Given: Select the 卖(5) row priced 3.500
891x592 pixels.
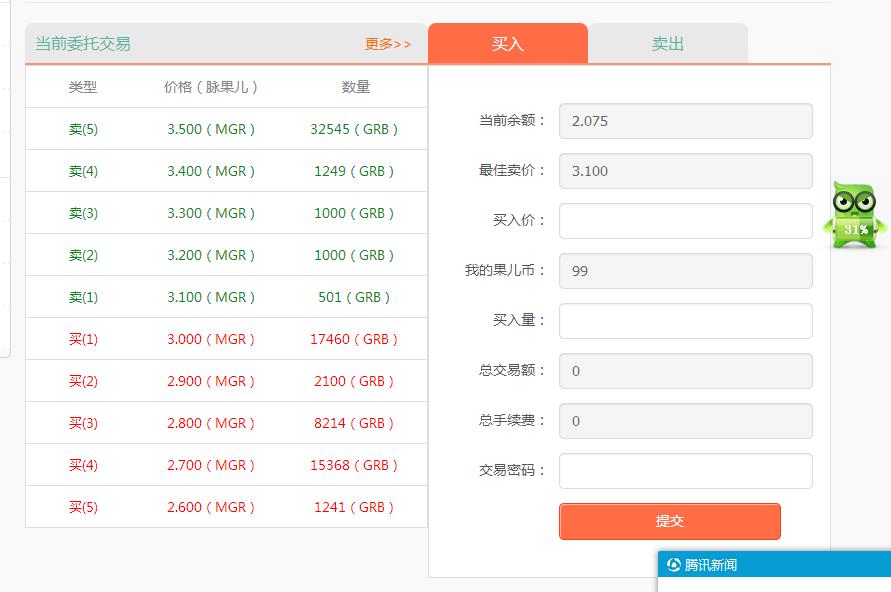Looking at the screenshot, I should coord(227,128).
